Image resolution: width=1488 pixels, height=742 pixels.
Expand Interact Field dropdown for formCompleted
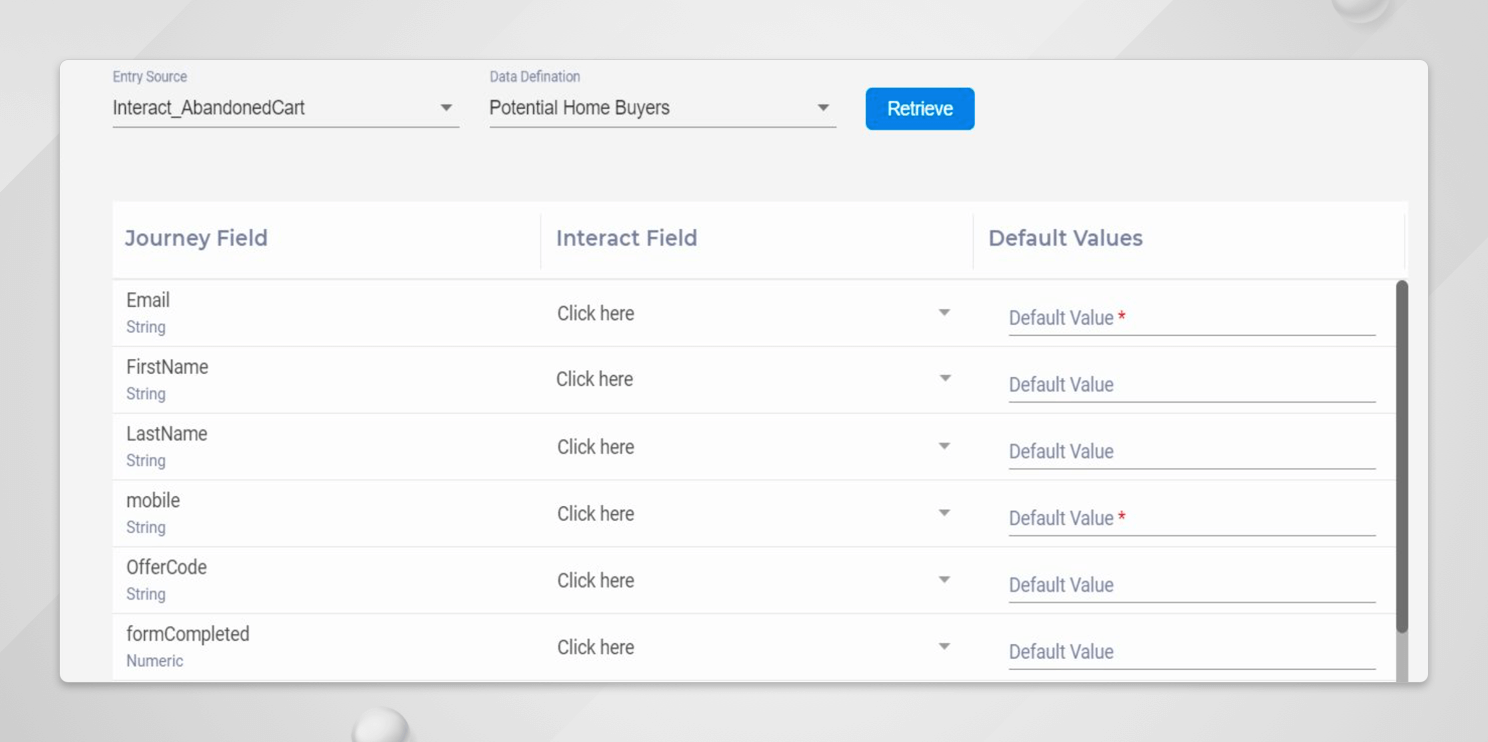[x=753, y=647]
